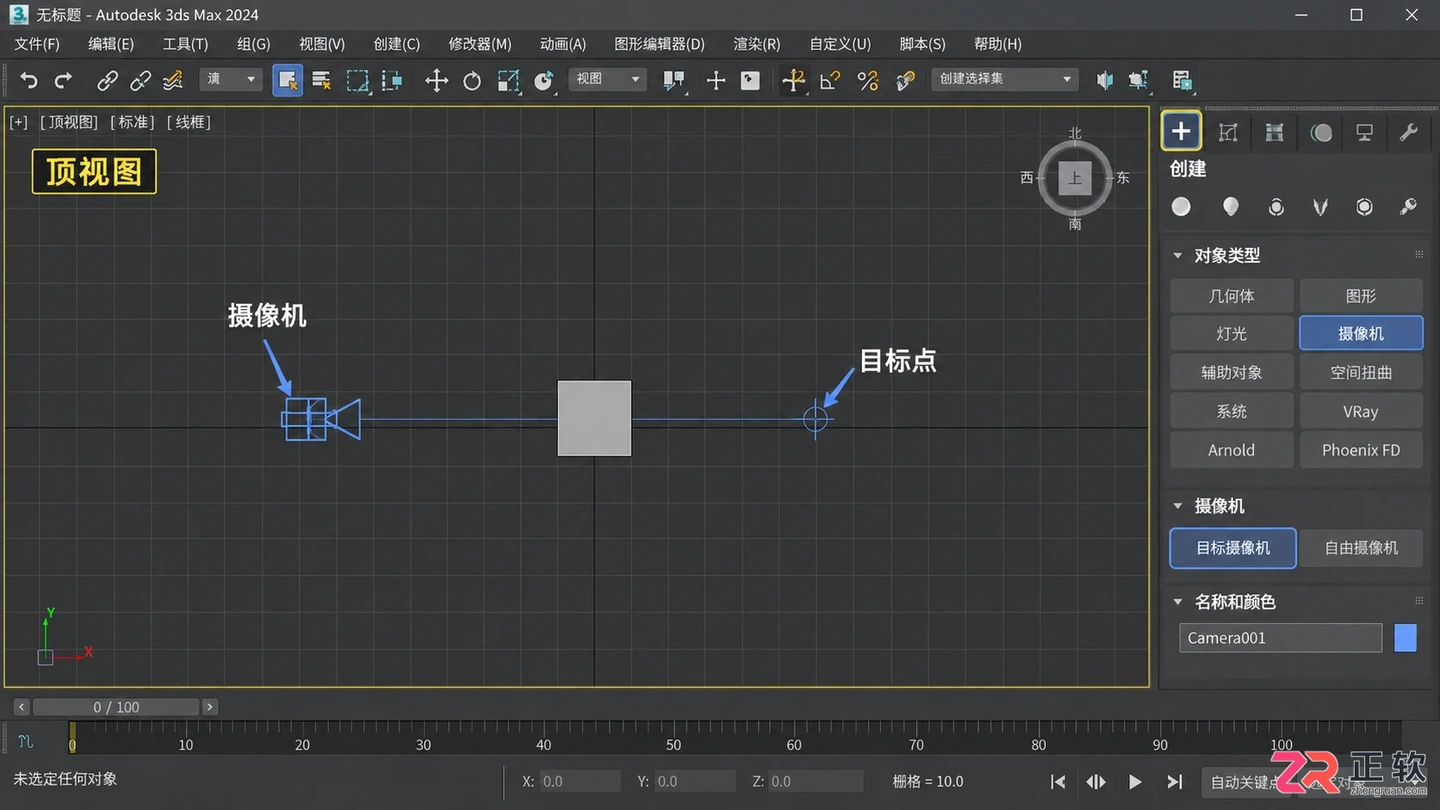Activate the Select and Scale tool
1440x810 pixels.
(x=508, y=80)
